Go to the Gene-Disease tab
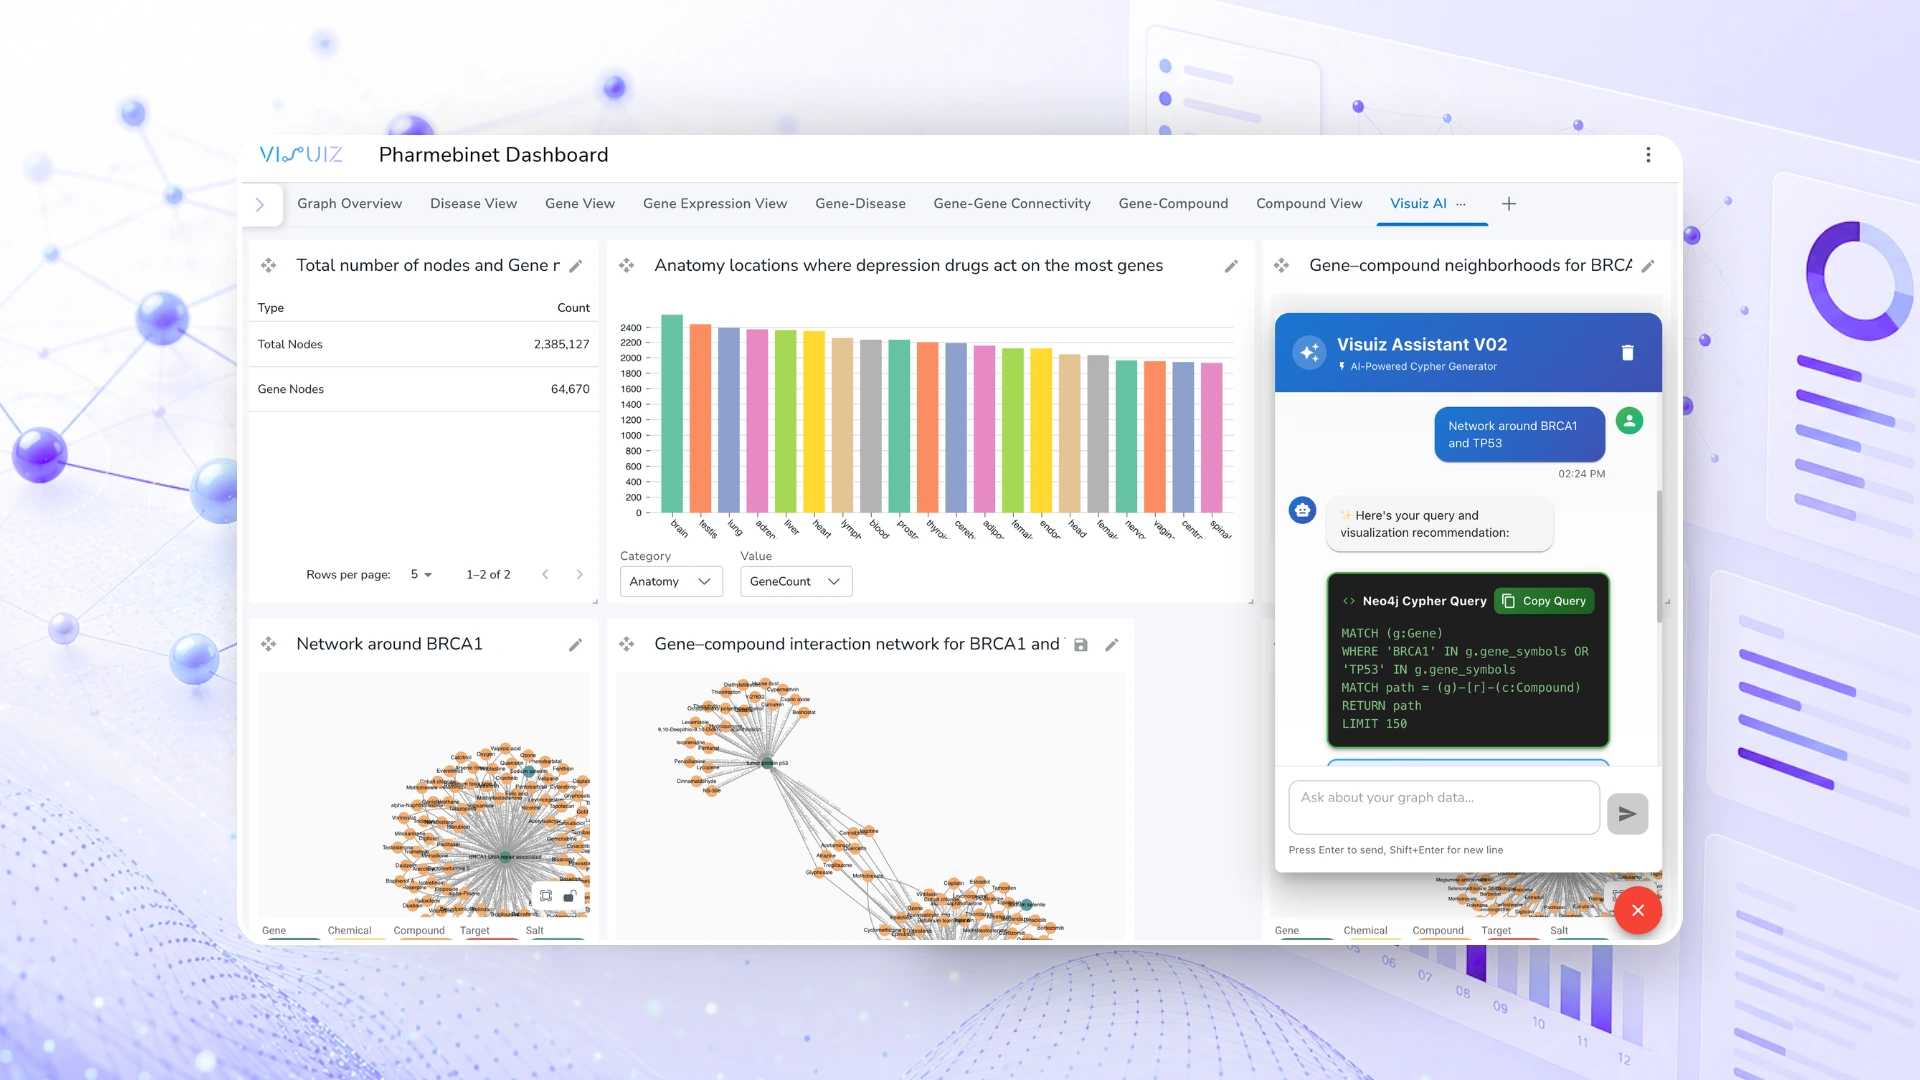 pyautogui.click(x=860, y=204)
